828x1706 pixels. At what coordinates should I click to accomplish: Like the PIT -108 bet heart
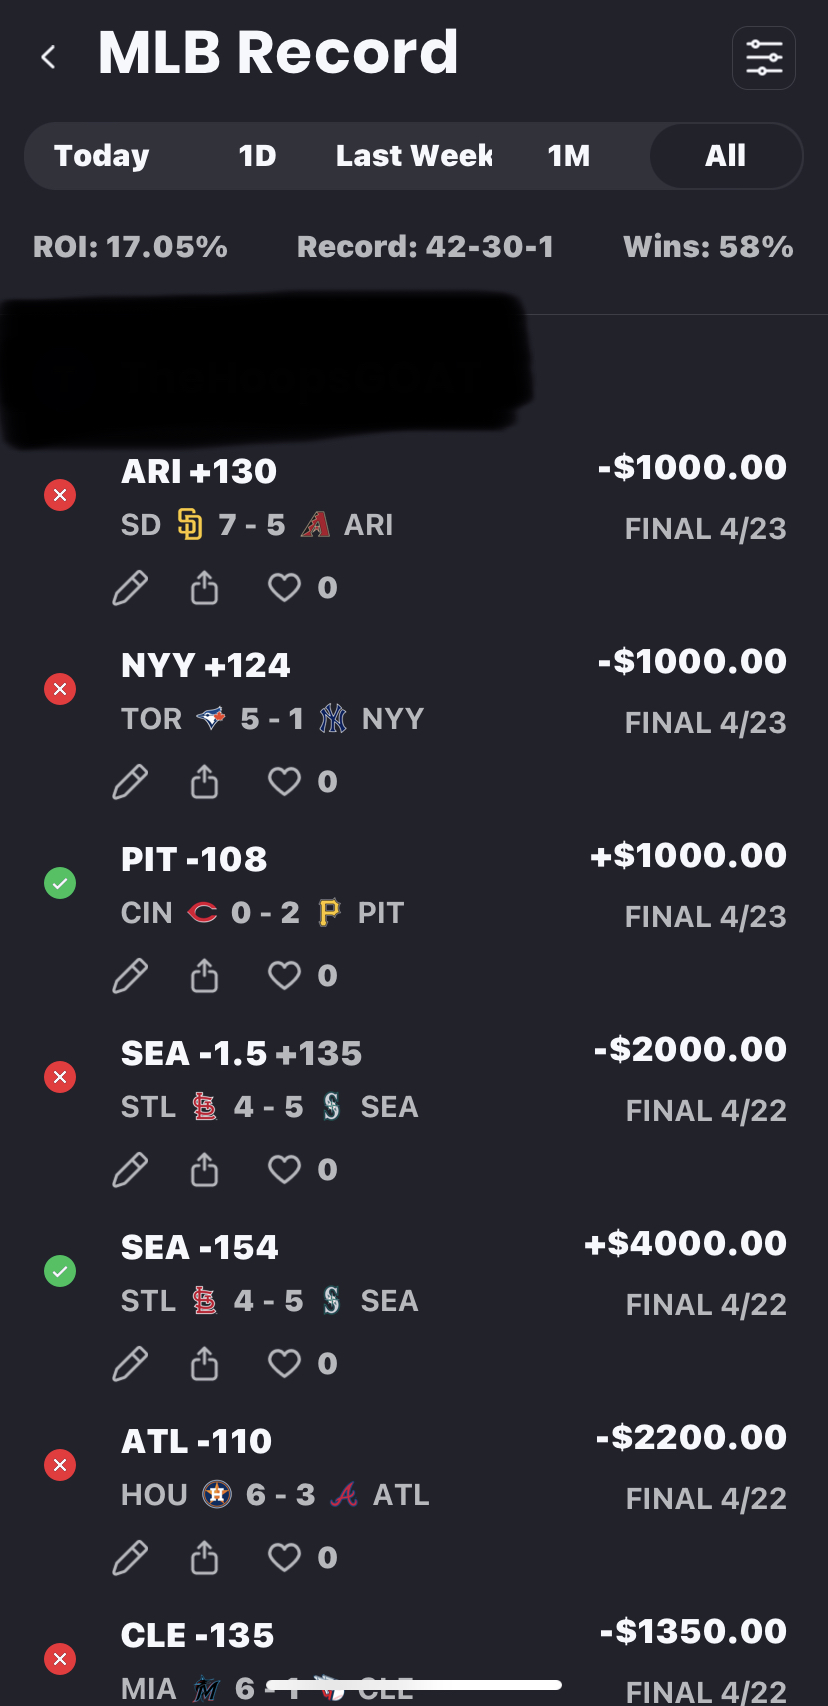pos(284,975)
